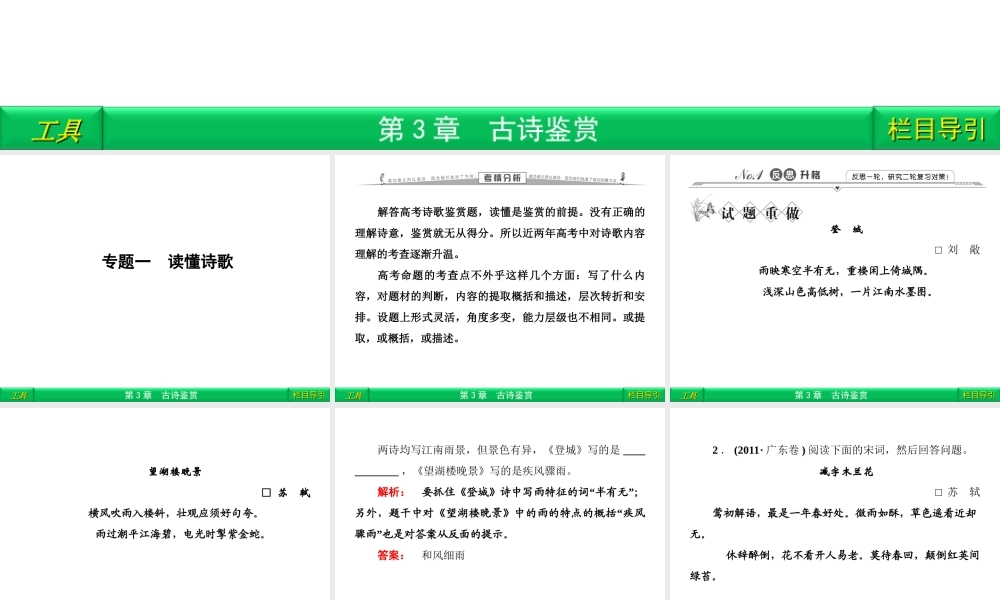Viewport: 1000px width, 600px height.
Task: Click the question text 两诗均写江南雨景
Action: pyautogui.click(x=500, y=460)
